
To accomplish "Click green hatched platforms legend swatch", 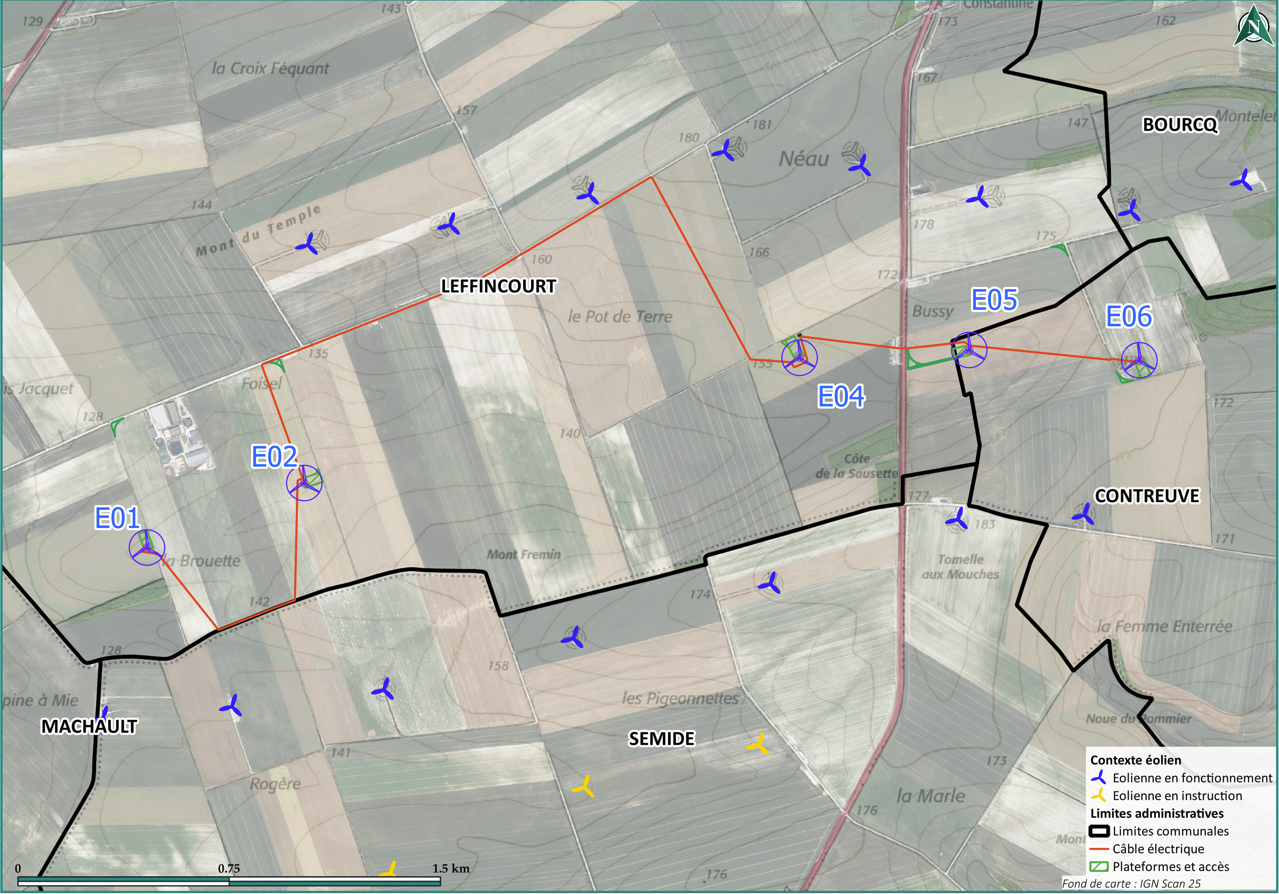I will tap(1098, 866).
